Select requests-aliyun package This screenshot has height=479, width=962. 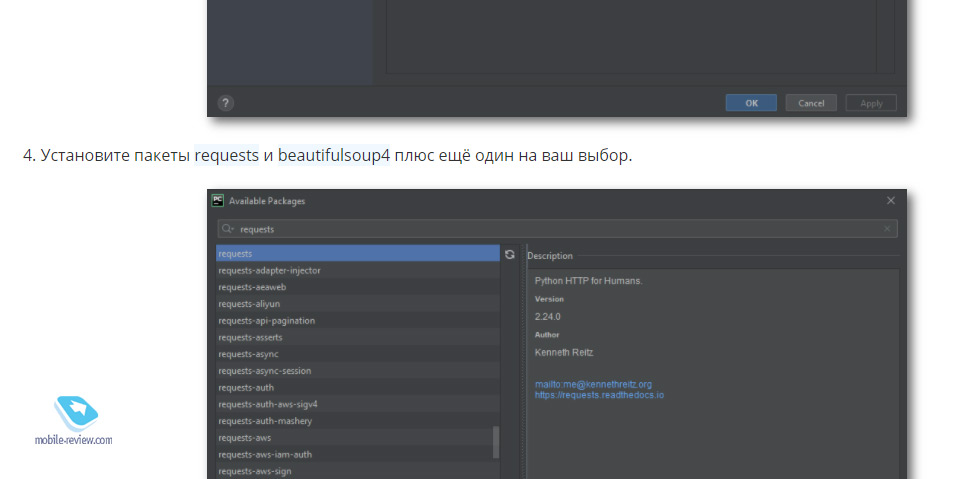(358, 304)
